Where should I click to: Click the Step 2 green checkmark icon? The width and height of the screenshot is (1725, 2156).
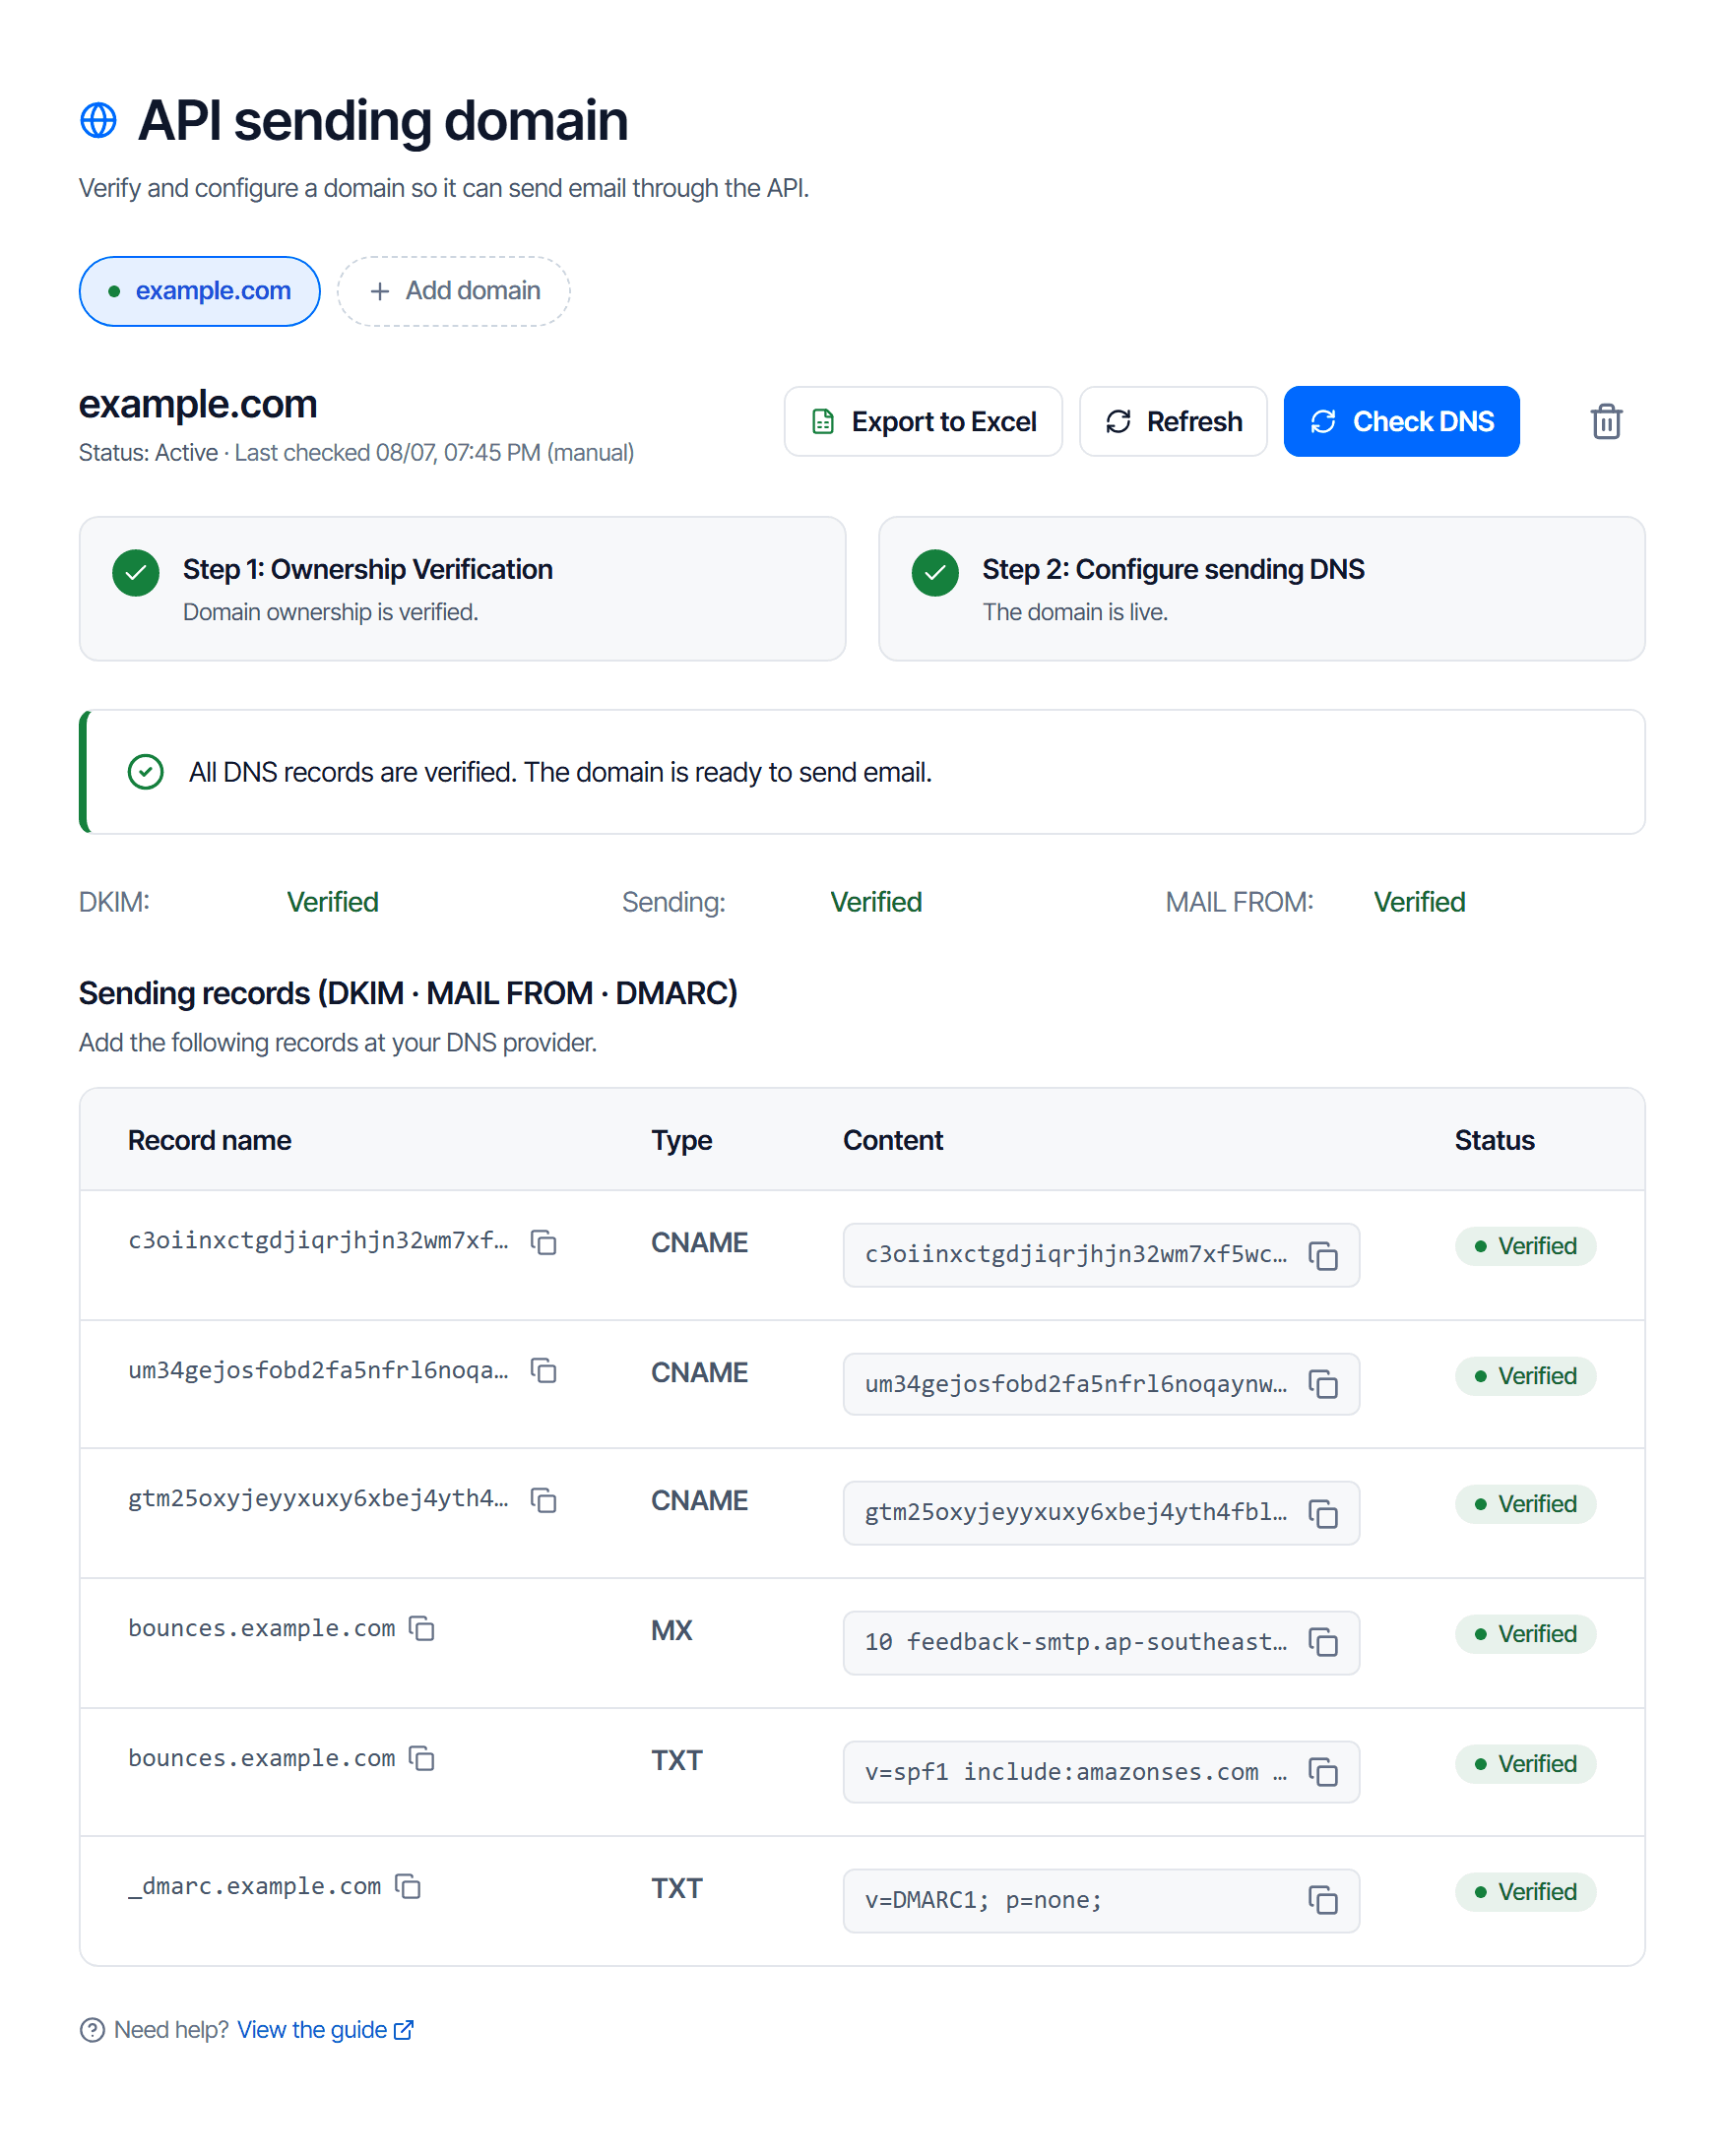point(935,573)
